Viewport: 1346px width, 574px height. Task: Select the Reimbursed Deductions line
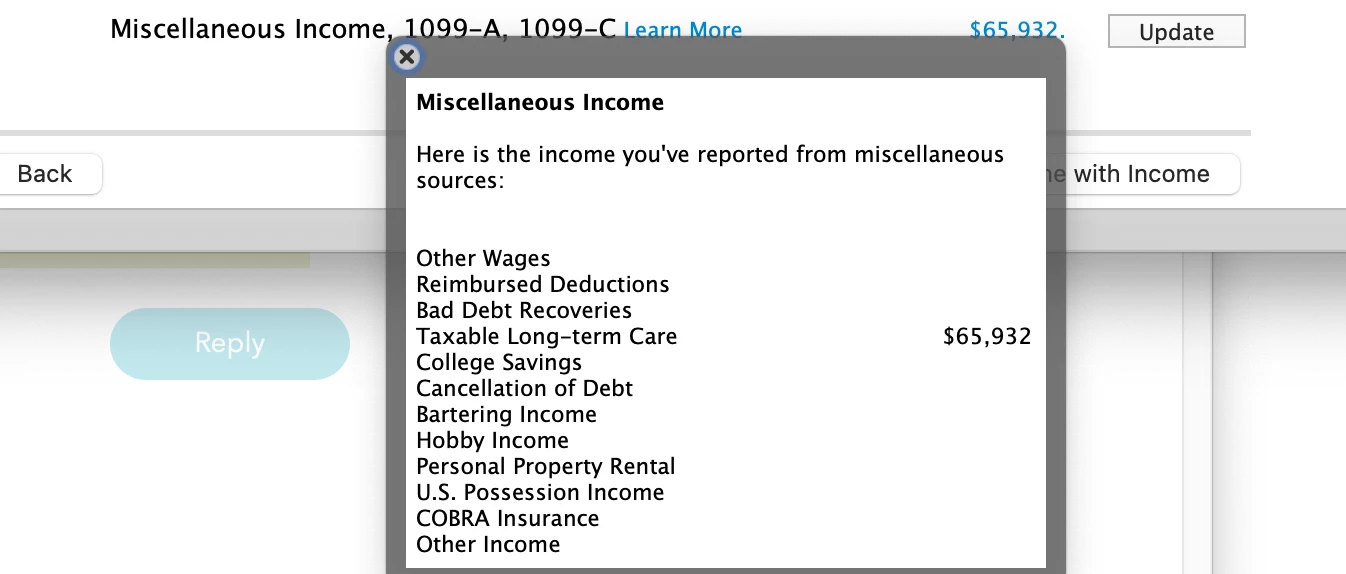[x=543, y=284]
